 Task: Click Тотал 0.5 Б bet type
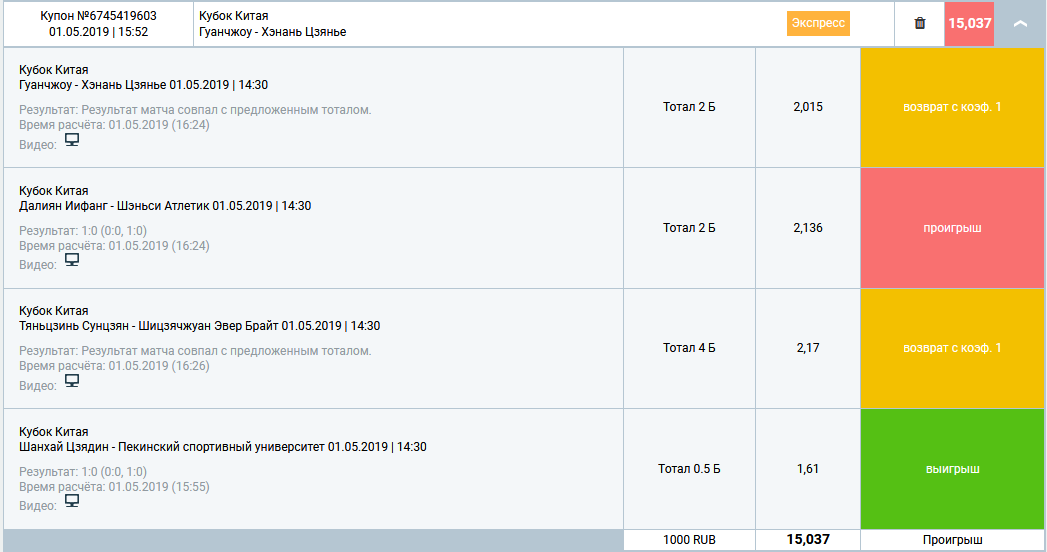689,469
